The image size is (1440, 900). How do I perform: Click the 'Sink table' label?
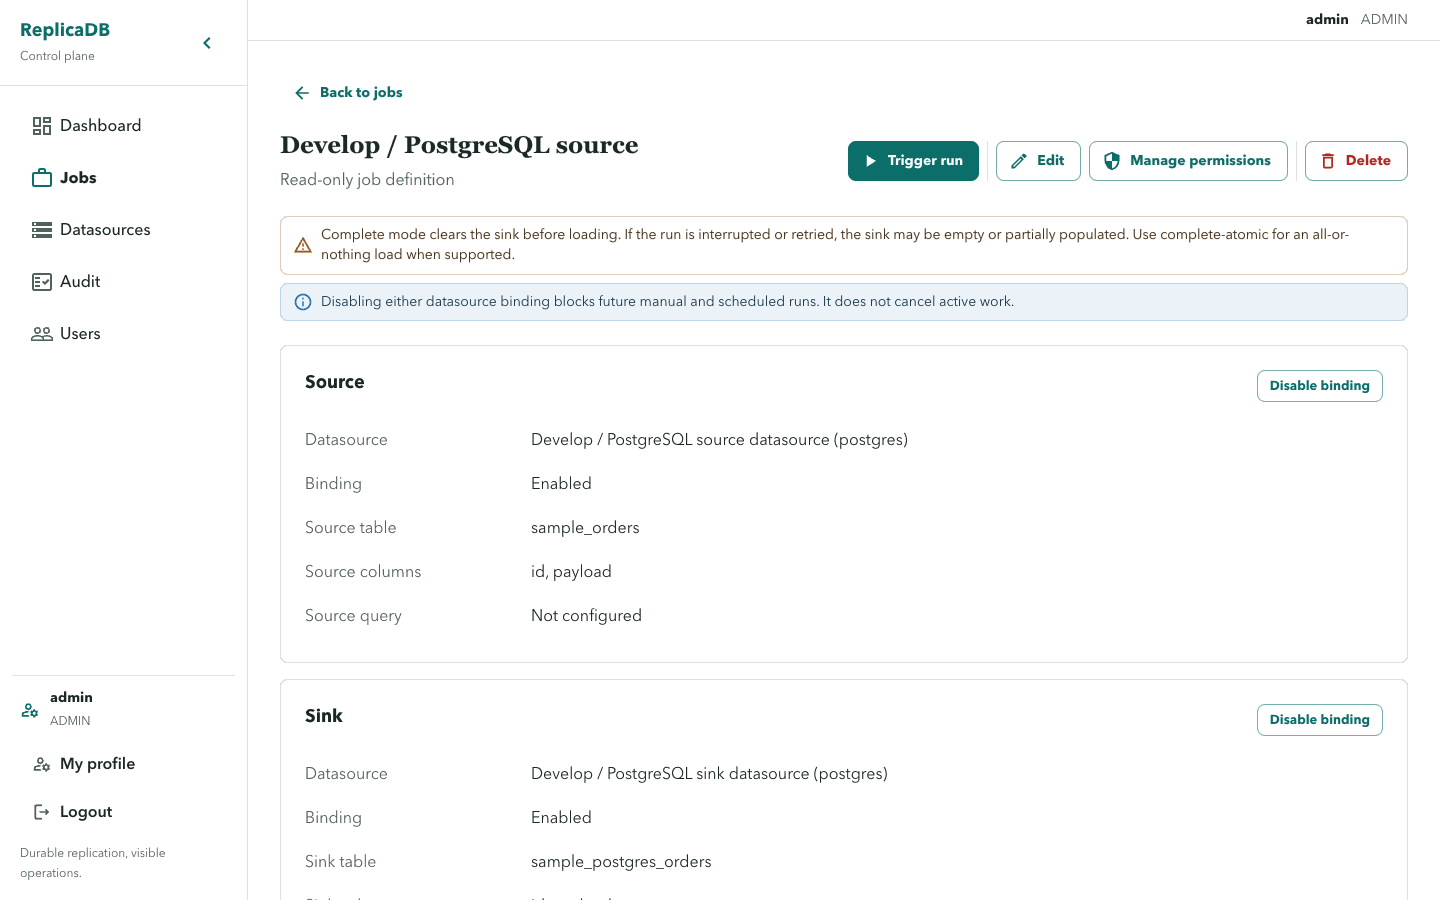(340, 862)
